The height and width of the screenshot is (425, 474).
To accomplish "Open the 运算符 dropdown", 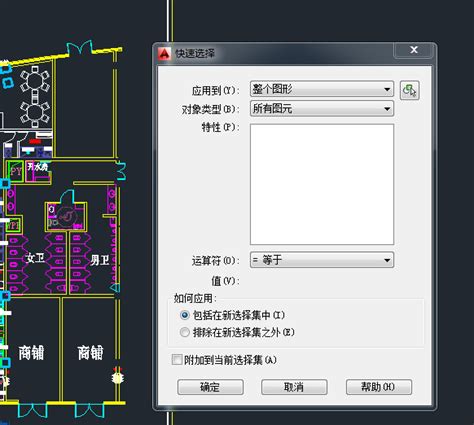I will click(322, 260).
